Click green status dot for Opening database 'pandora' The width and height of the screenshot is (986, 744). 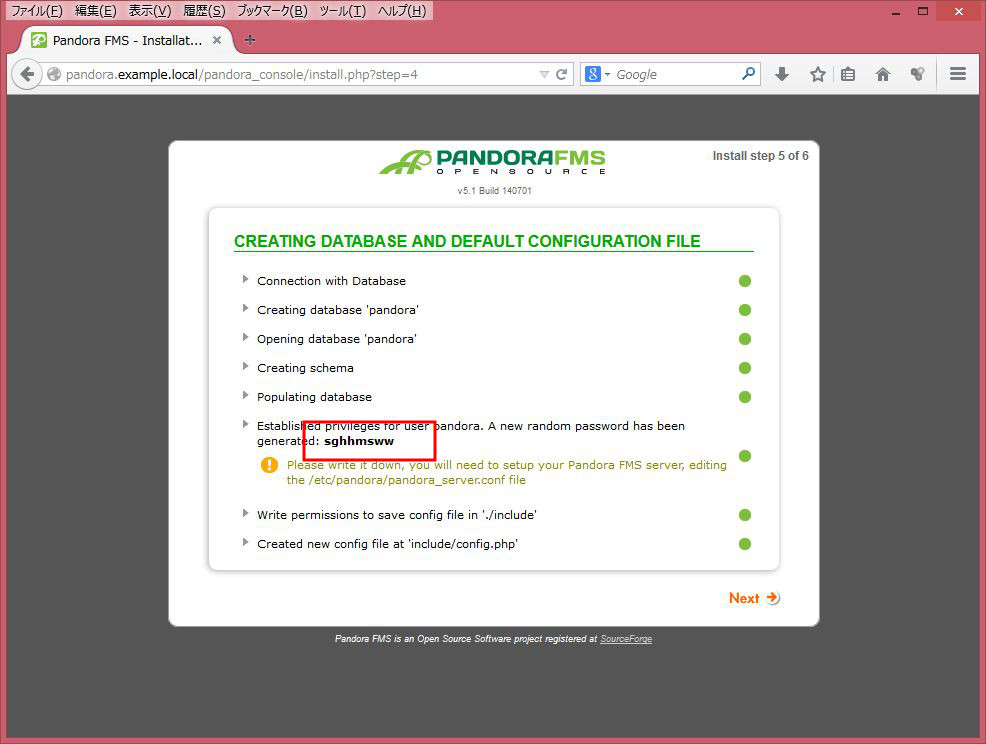(745, 339)
